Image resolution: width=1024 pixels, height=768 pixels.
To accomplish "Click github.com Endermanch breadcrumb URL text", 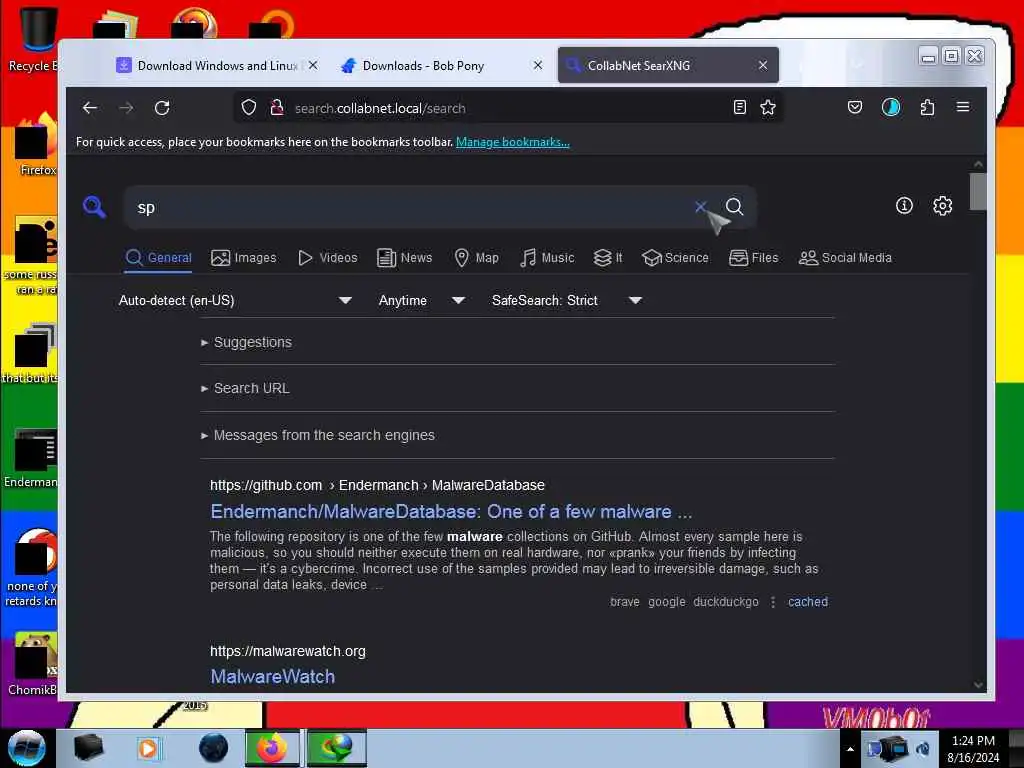I will click(x=377, y=485).
